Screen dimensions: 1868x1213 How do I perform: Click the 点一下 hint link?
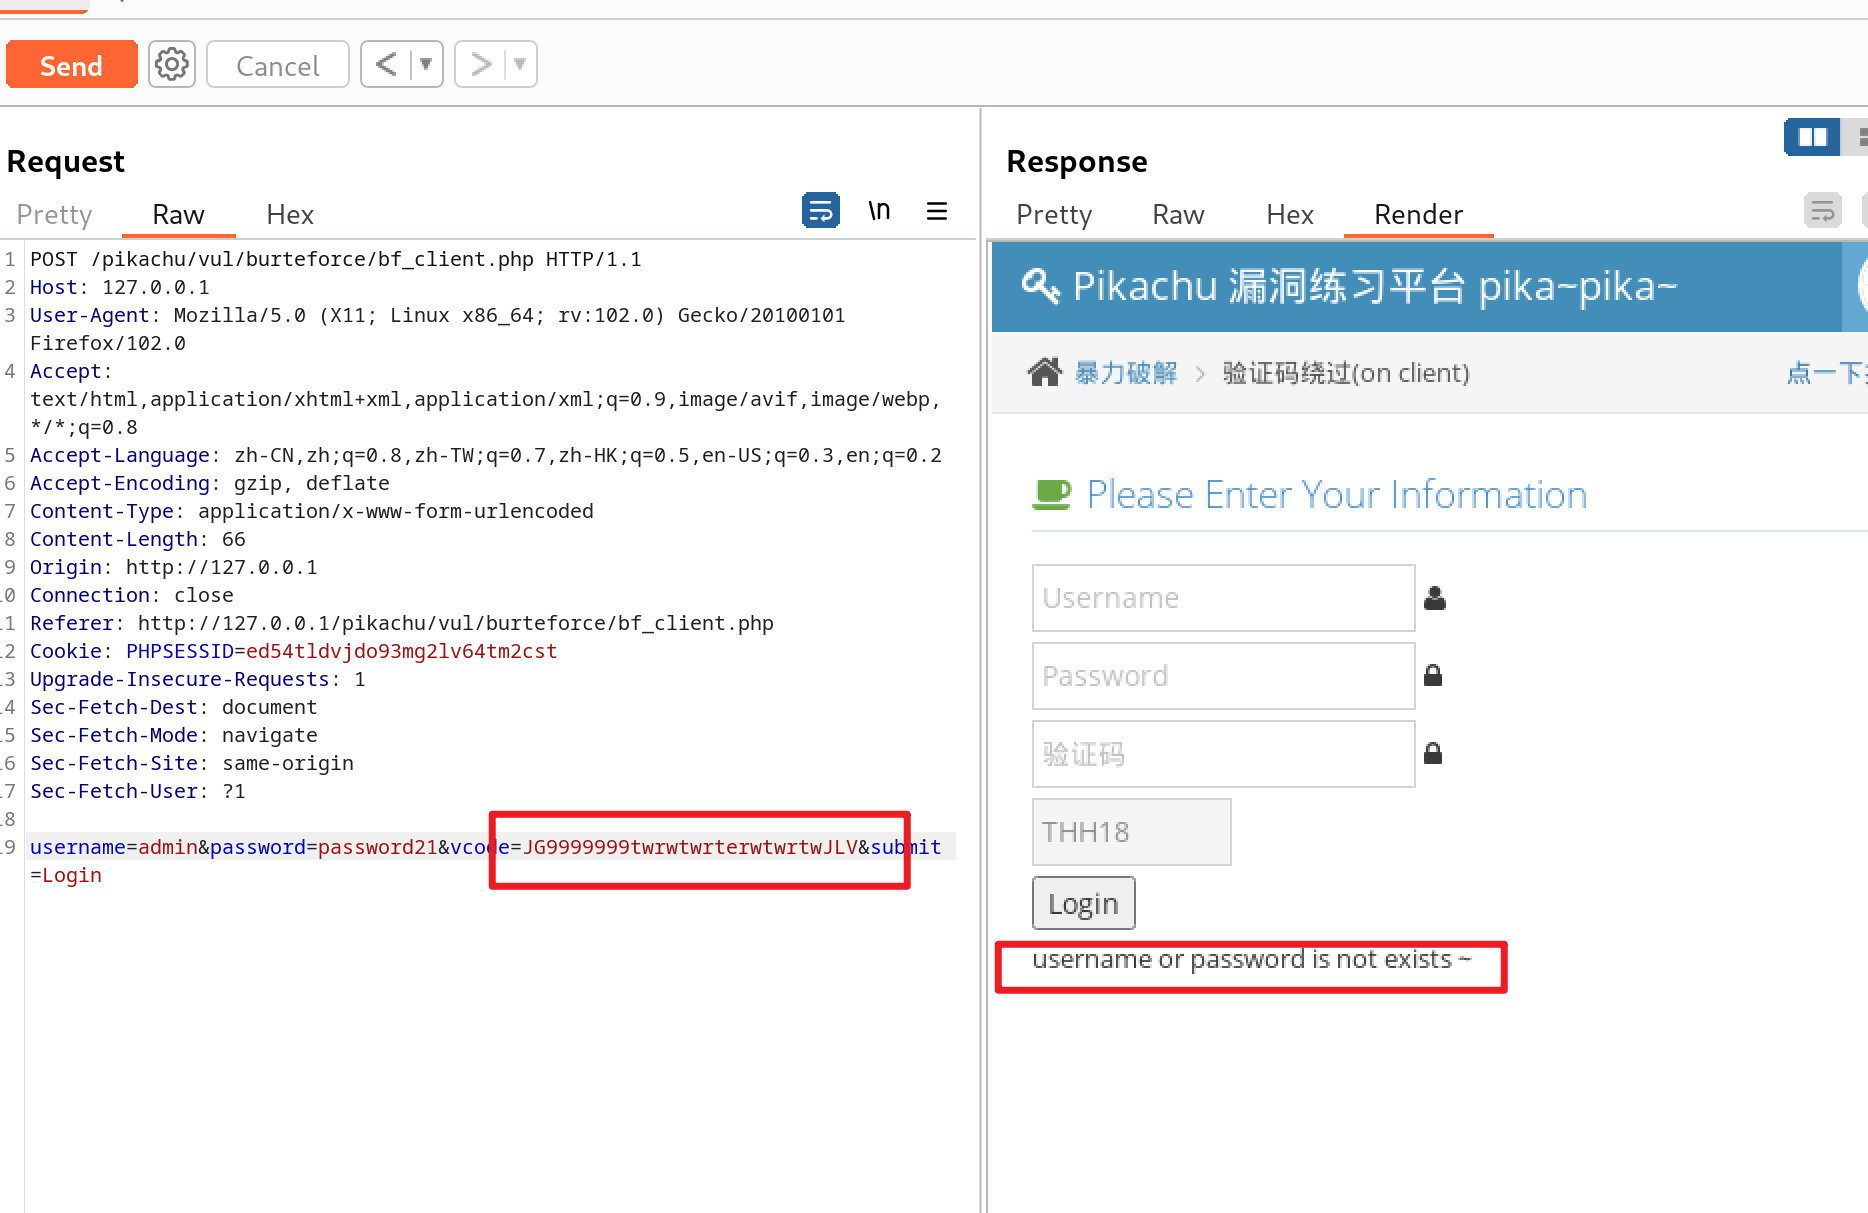1826,373
